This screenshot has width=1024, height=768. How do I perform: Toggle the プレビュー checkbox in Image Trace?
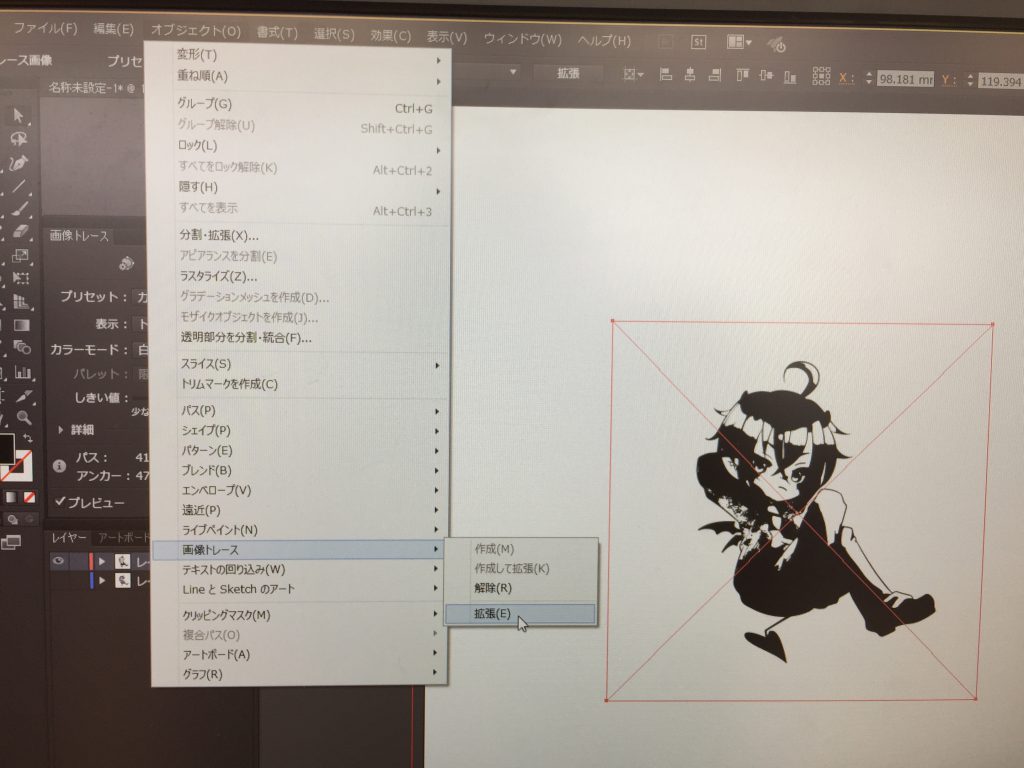61,501
